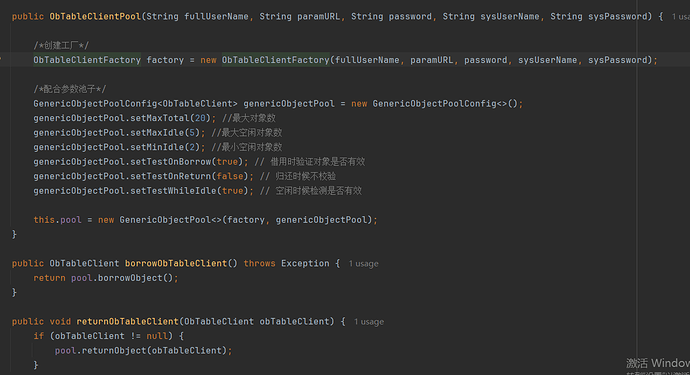Viewport: 690px width, 375px height.
Task: Click the setMaxTotal method call
Action: point(160,118)
